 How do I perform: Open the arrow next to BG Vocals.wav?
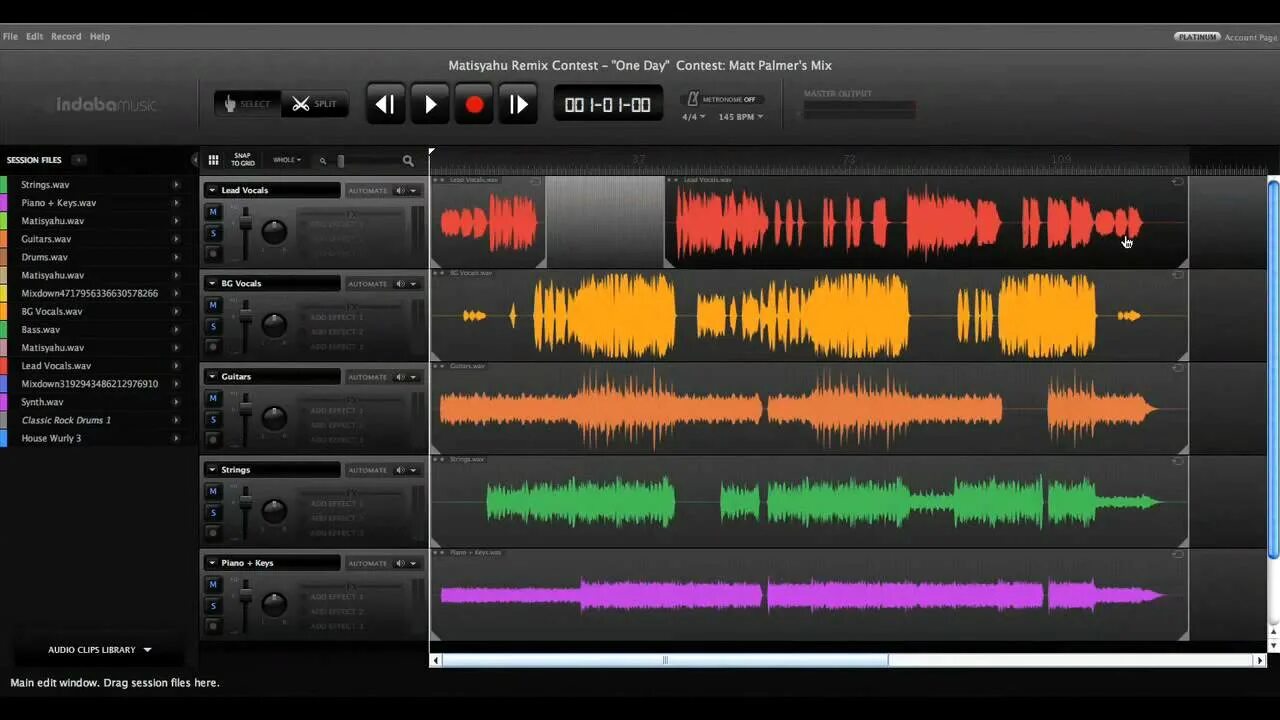click(176, 311)
